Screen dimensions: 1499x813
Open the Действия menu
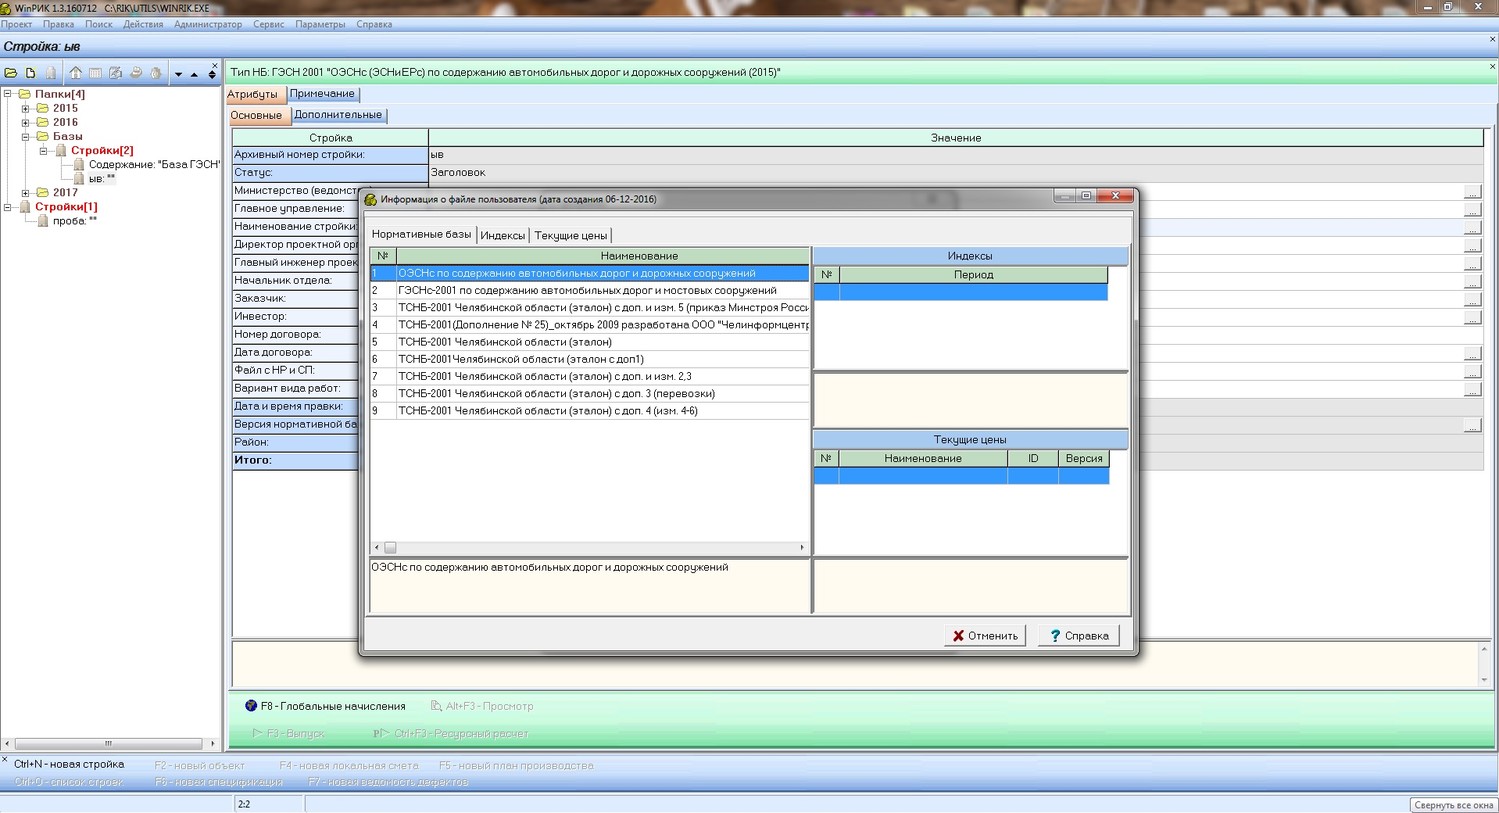[143, 24]
